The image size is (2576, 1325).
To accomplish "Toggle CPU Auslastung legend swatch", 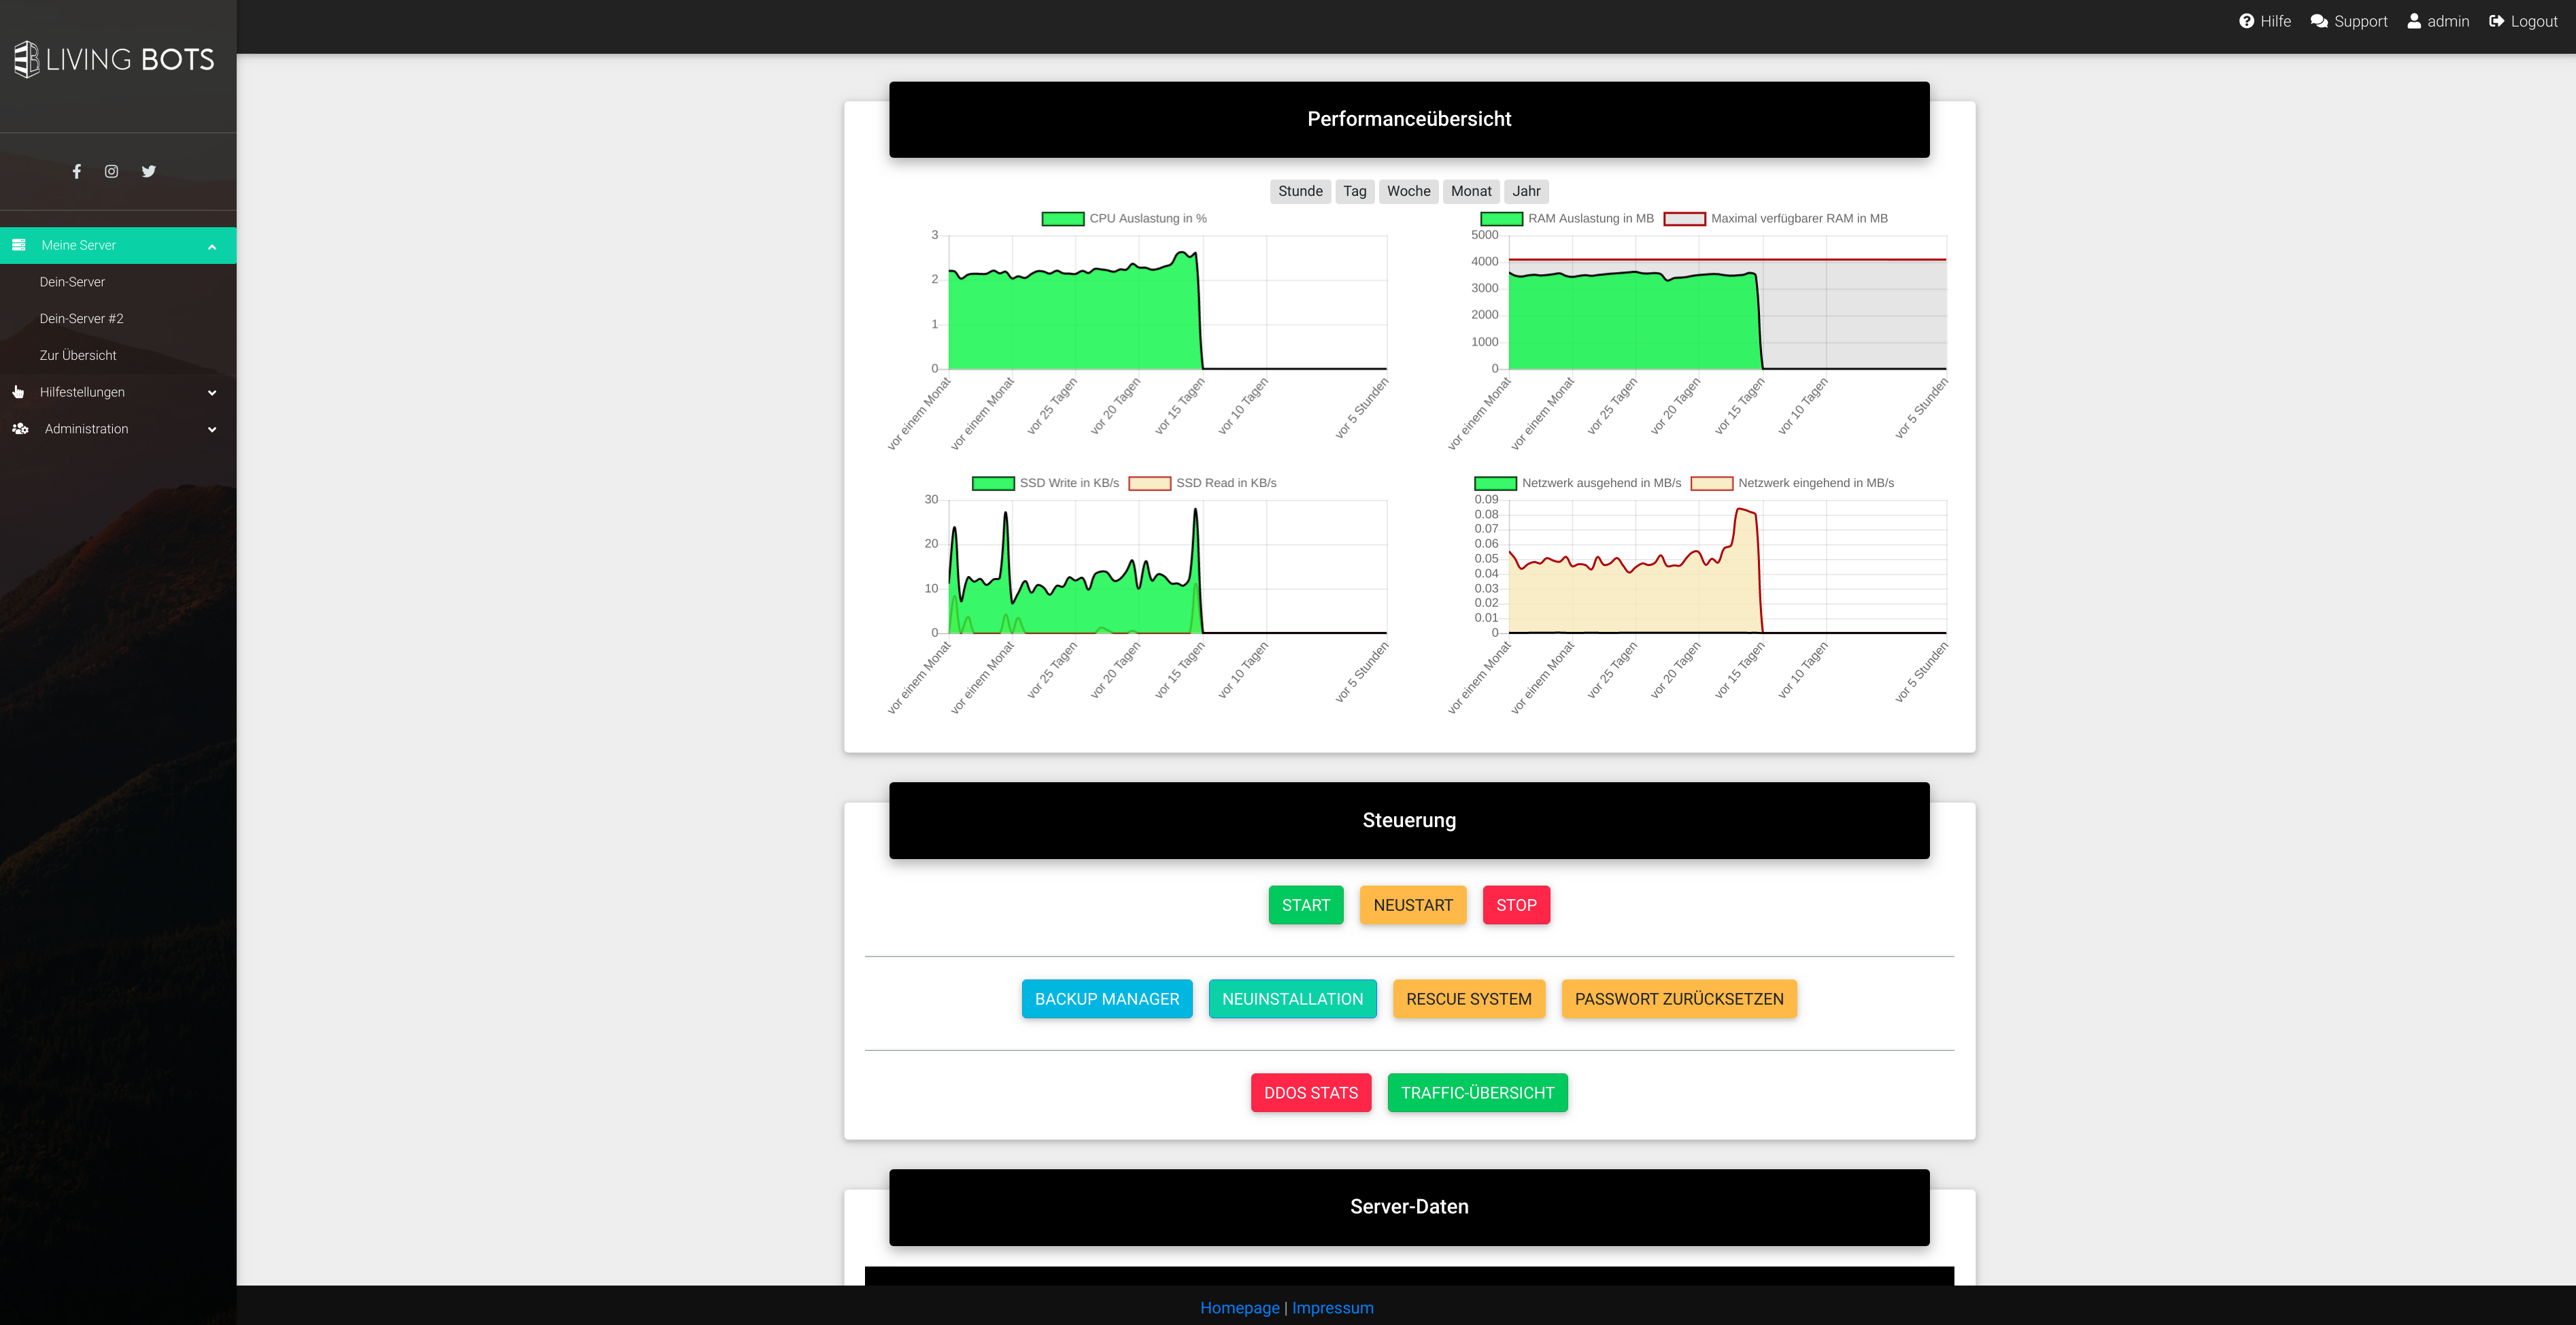I will 1062,219.
